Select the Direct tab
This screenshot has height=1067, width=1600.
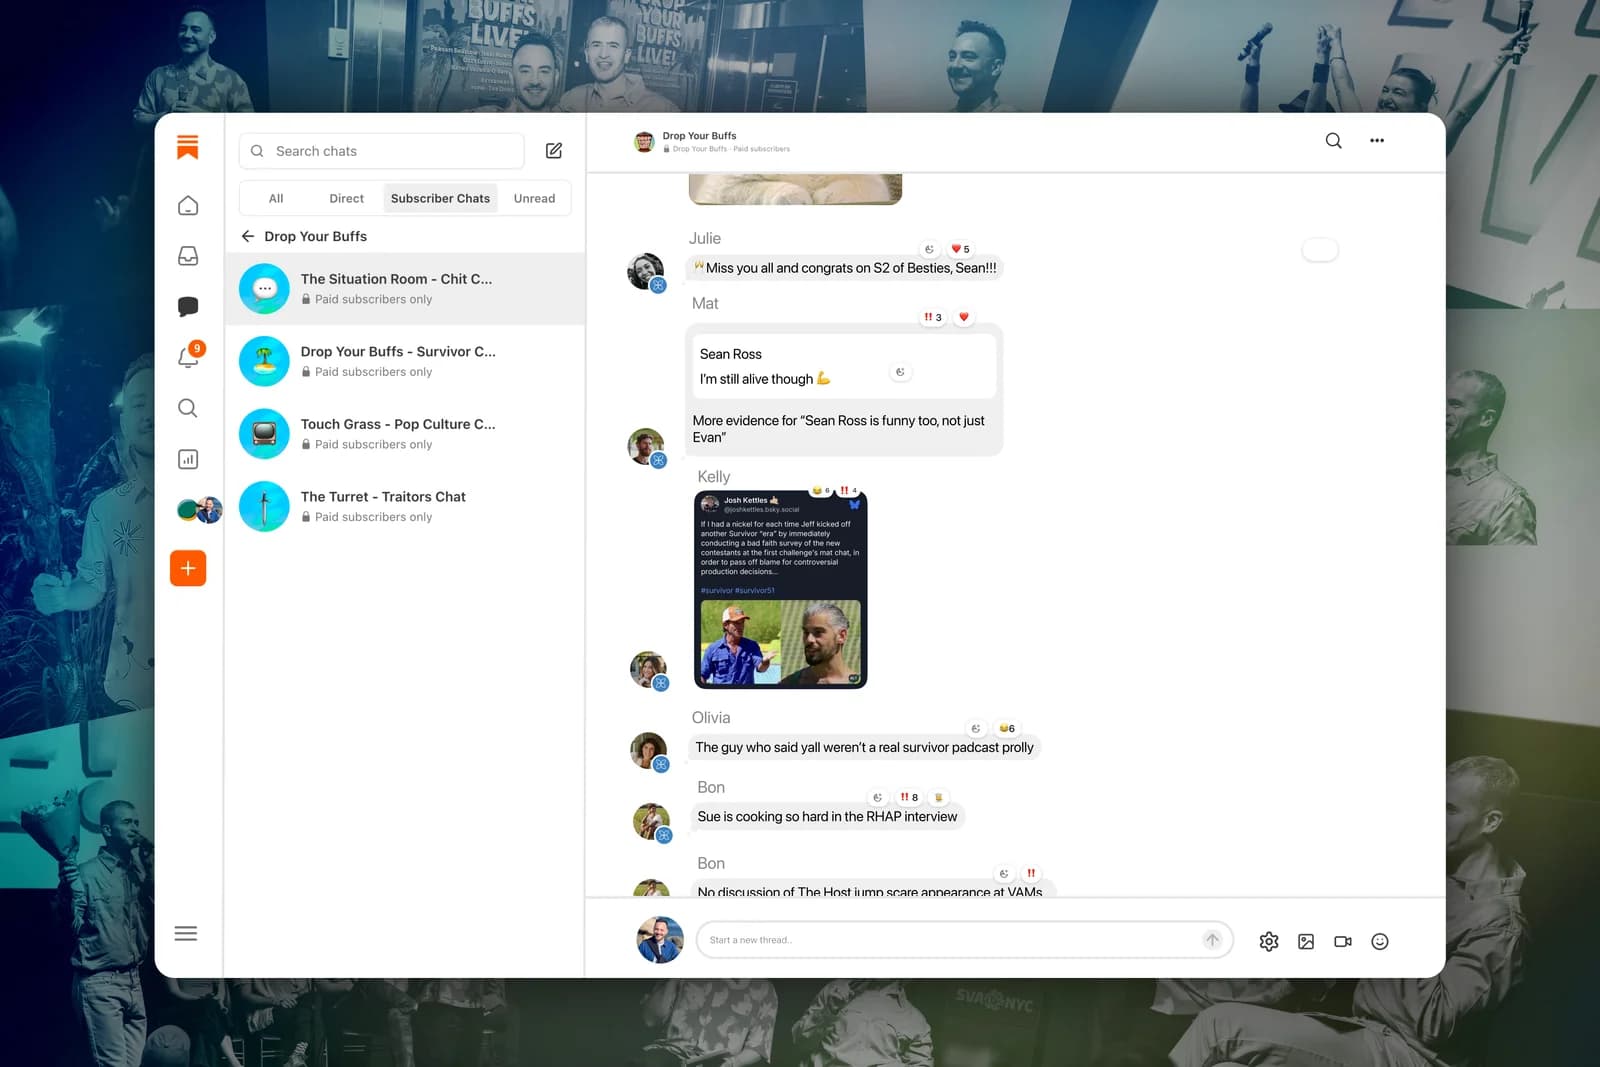point(346,198)
